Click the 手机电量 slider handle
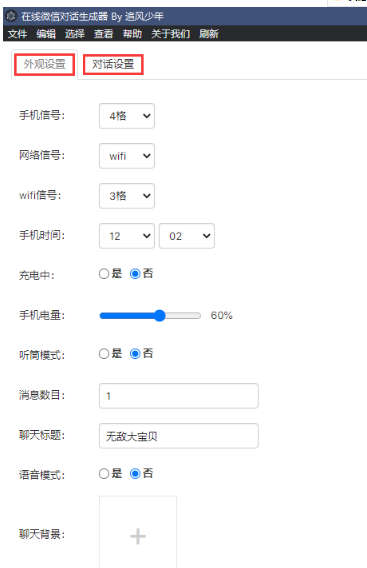The width and height of the screenshot is (367, 568). [159, 316]
